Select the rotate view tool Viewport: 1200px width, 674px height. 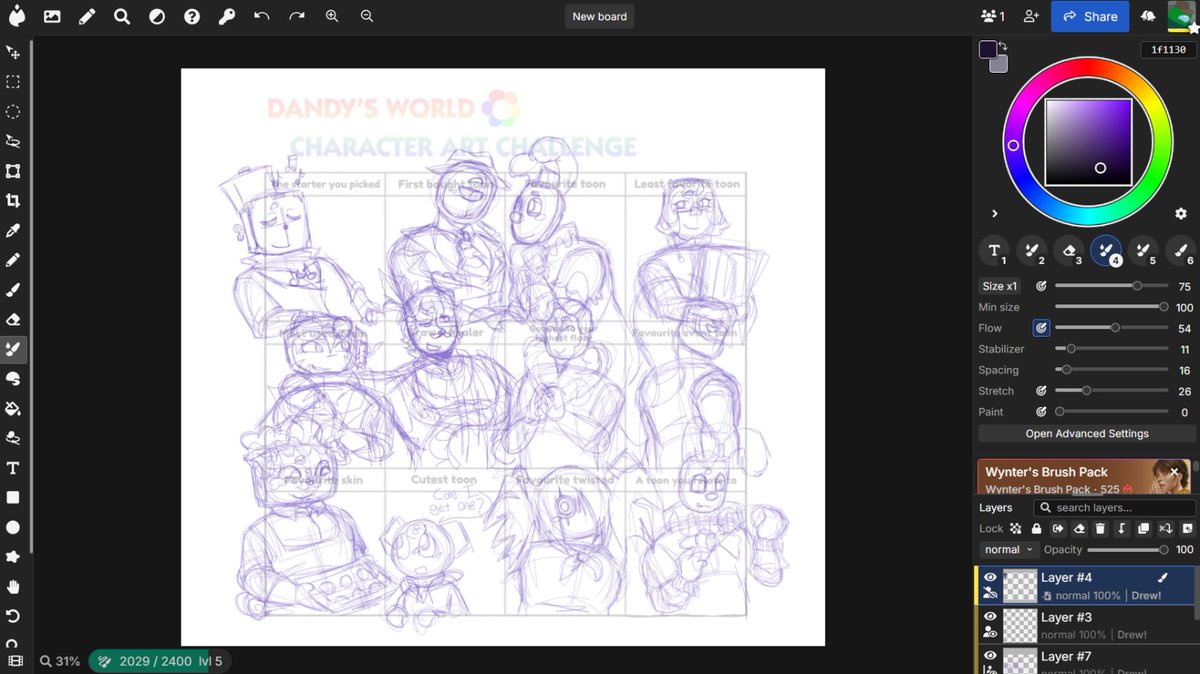click(13, 616)
